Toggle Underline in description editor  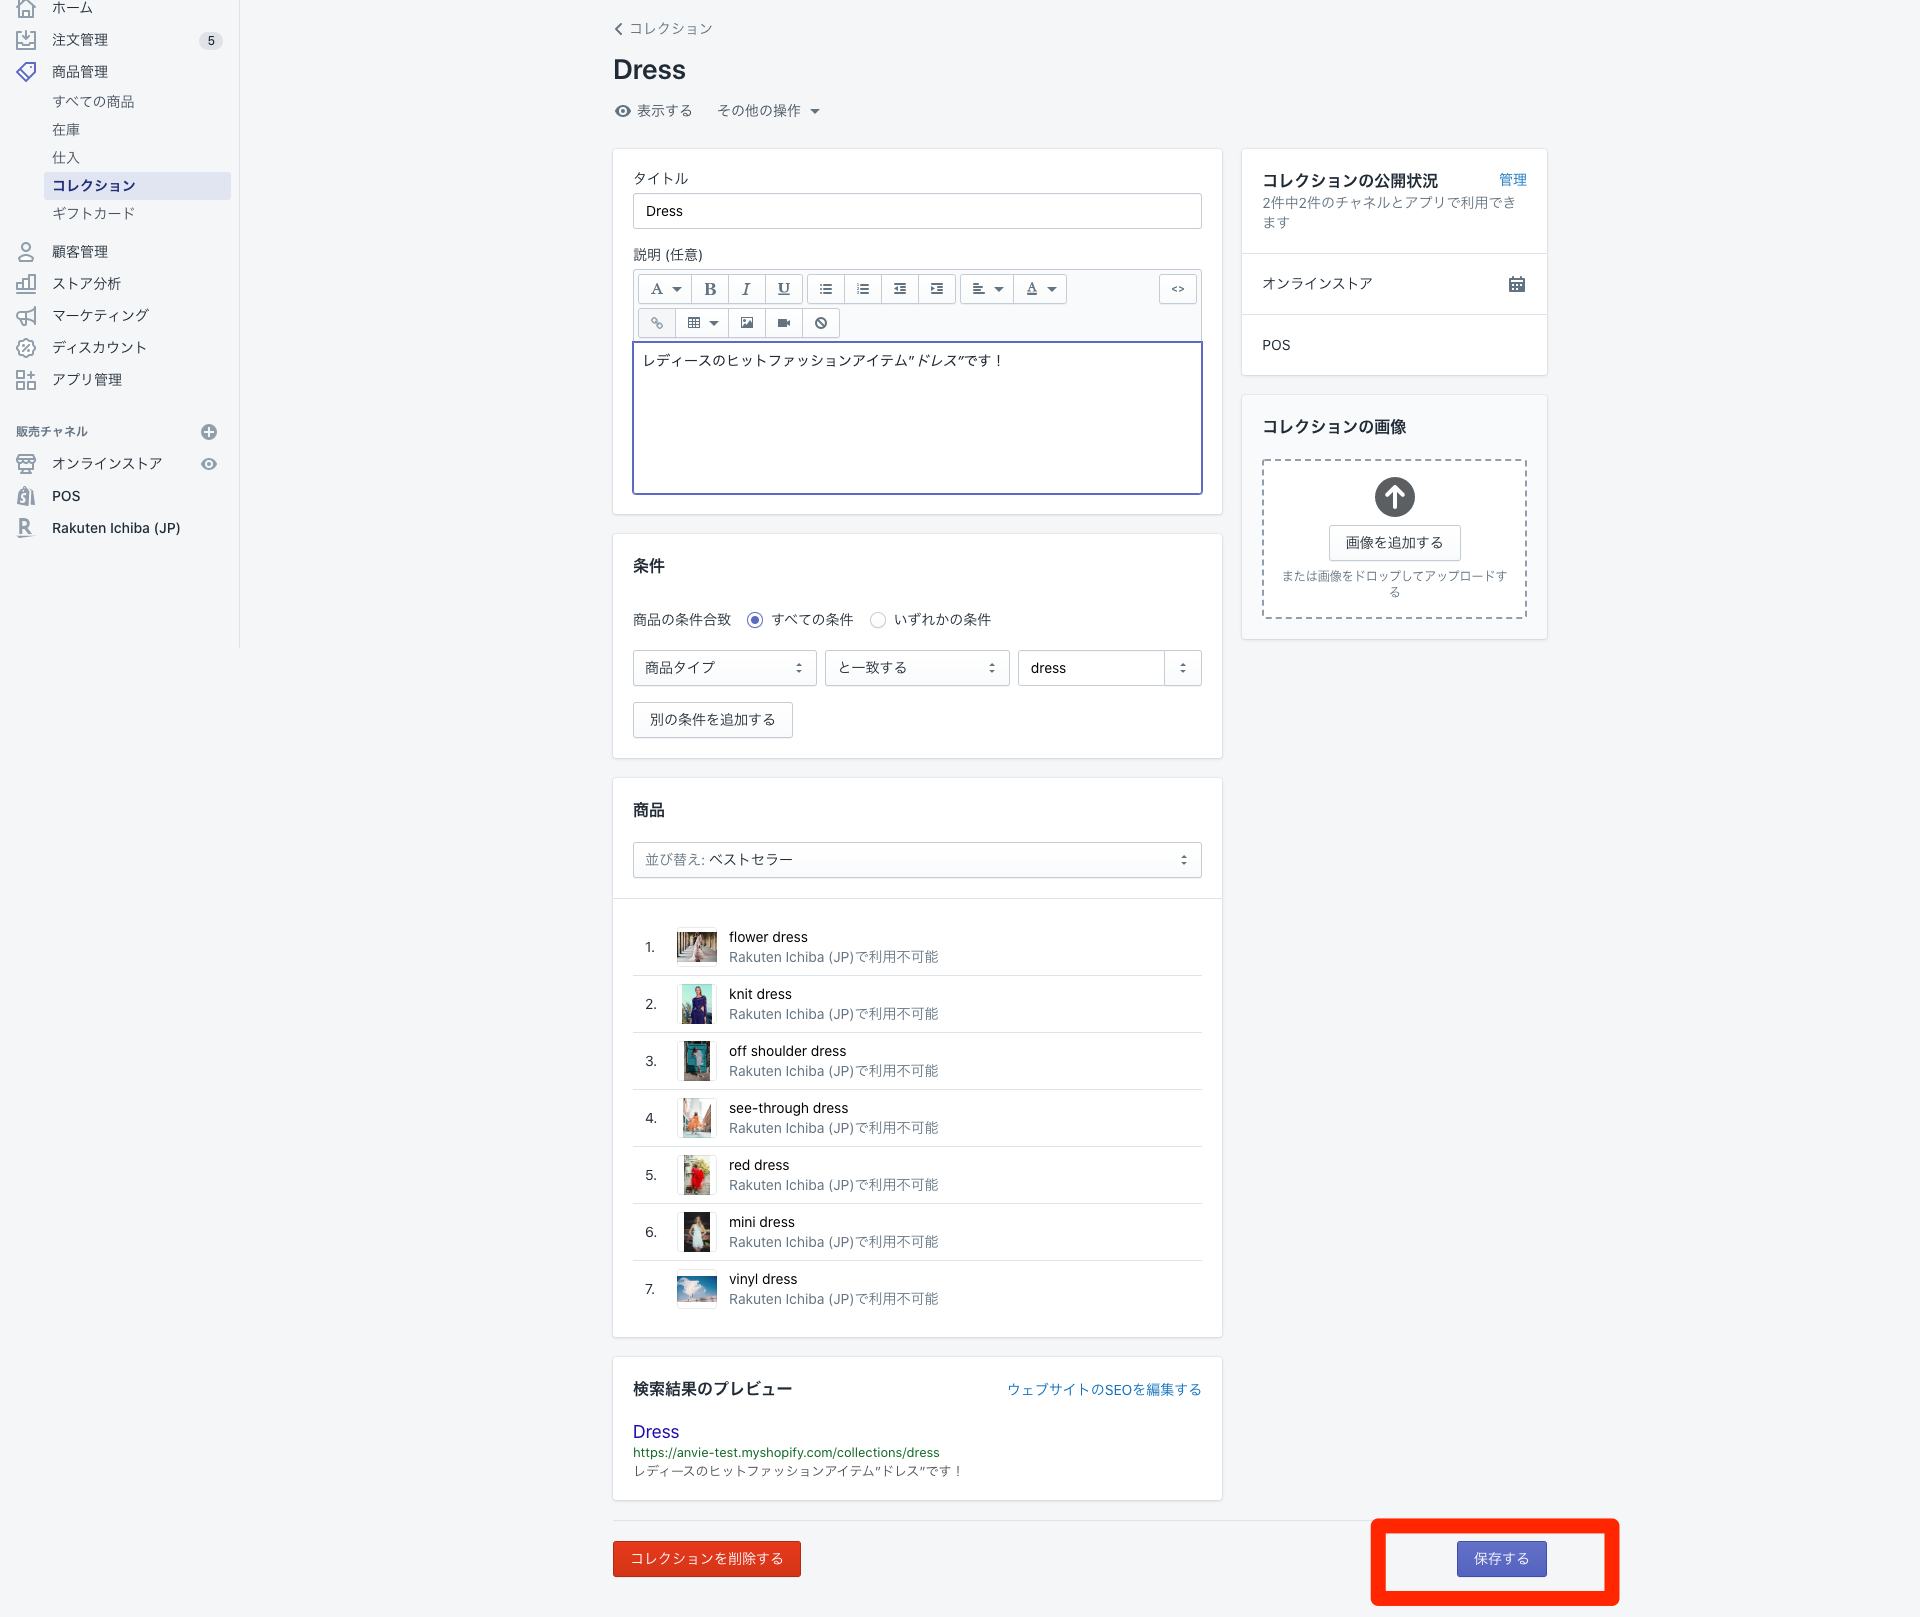pyautogui.click(x=784, y=289)
